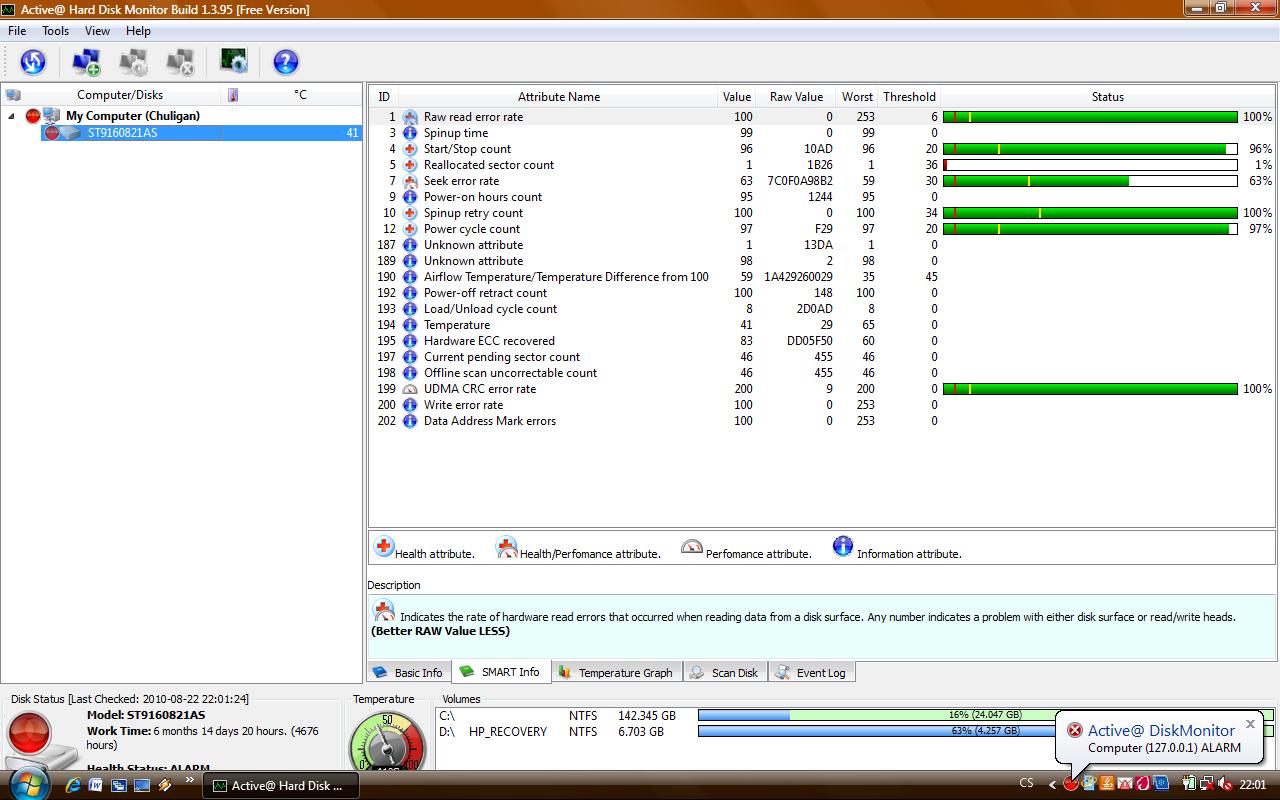Sort by the Attribute Name column header
This screenshot has height=800, width=1280.
click(558, 97)
